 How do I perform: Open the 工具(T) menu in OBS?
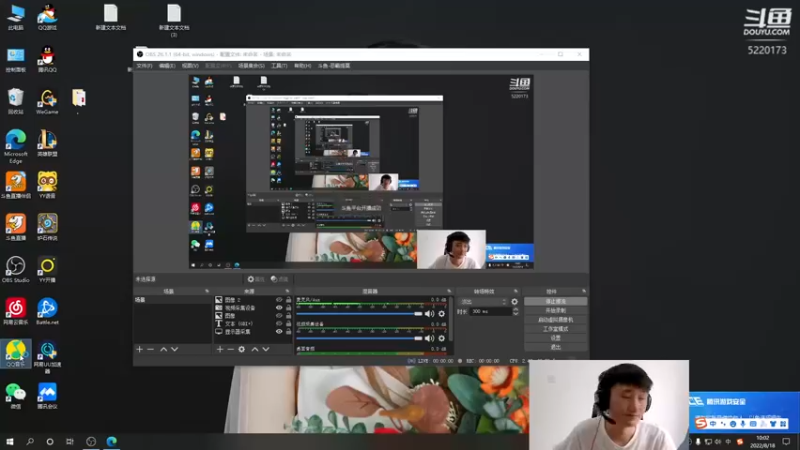tap(279, 66)
